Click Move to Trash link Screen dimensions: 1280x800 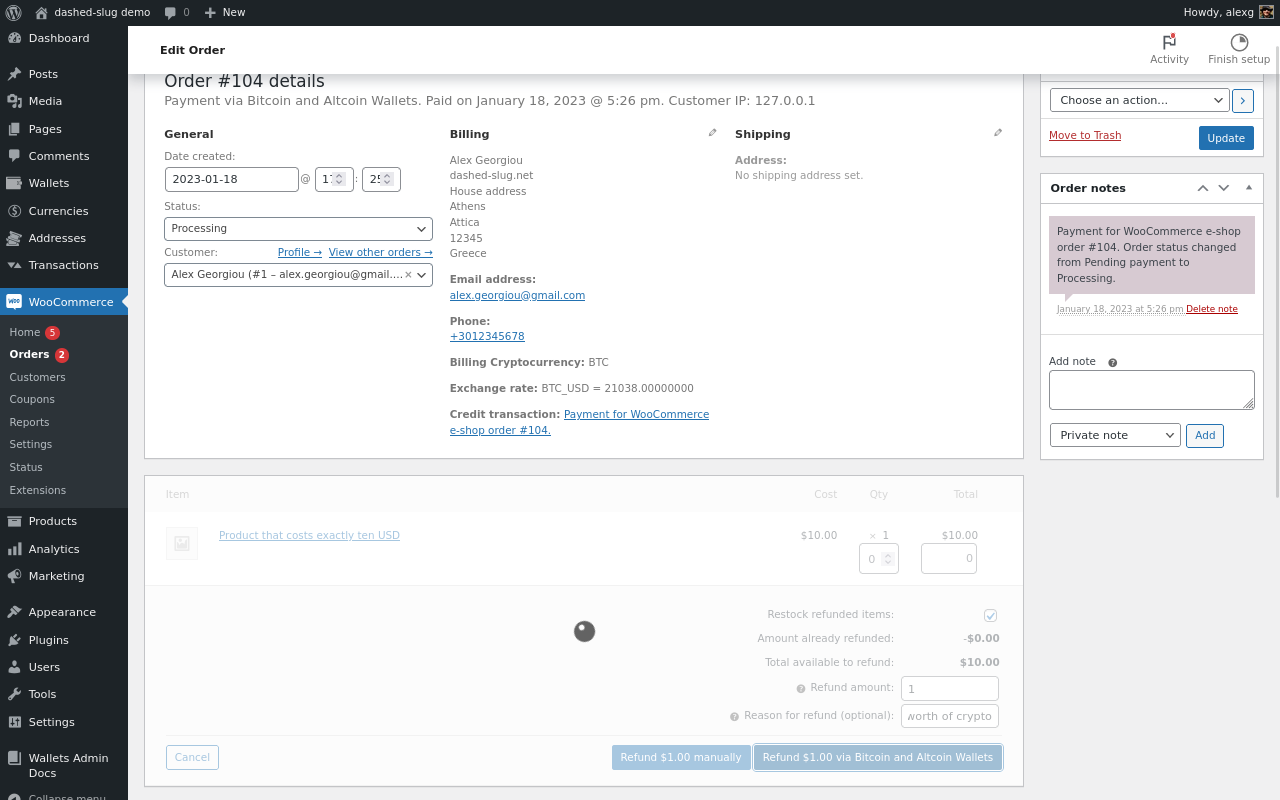1085,136
